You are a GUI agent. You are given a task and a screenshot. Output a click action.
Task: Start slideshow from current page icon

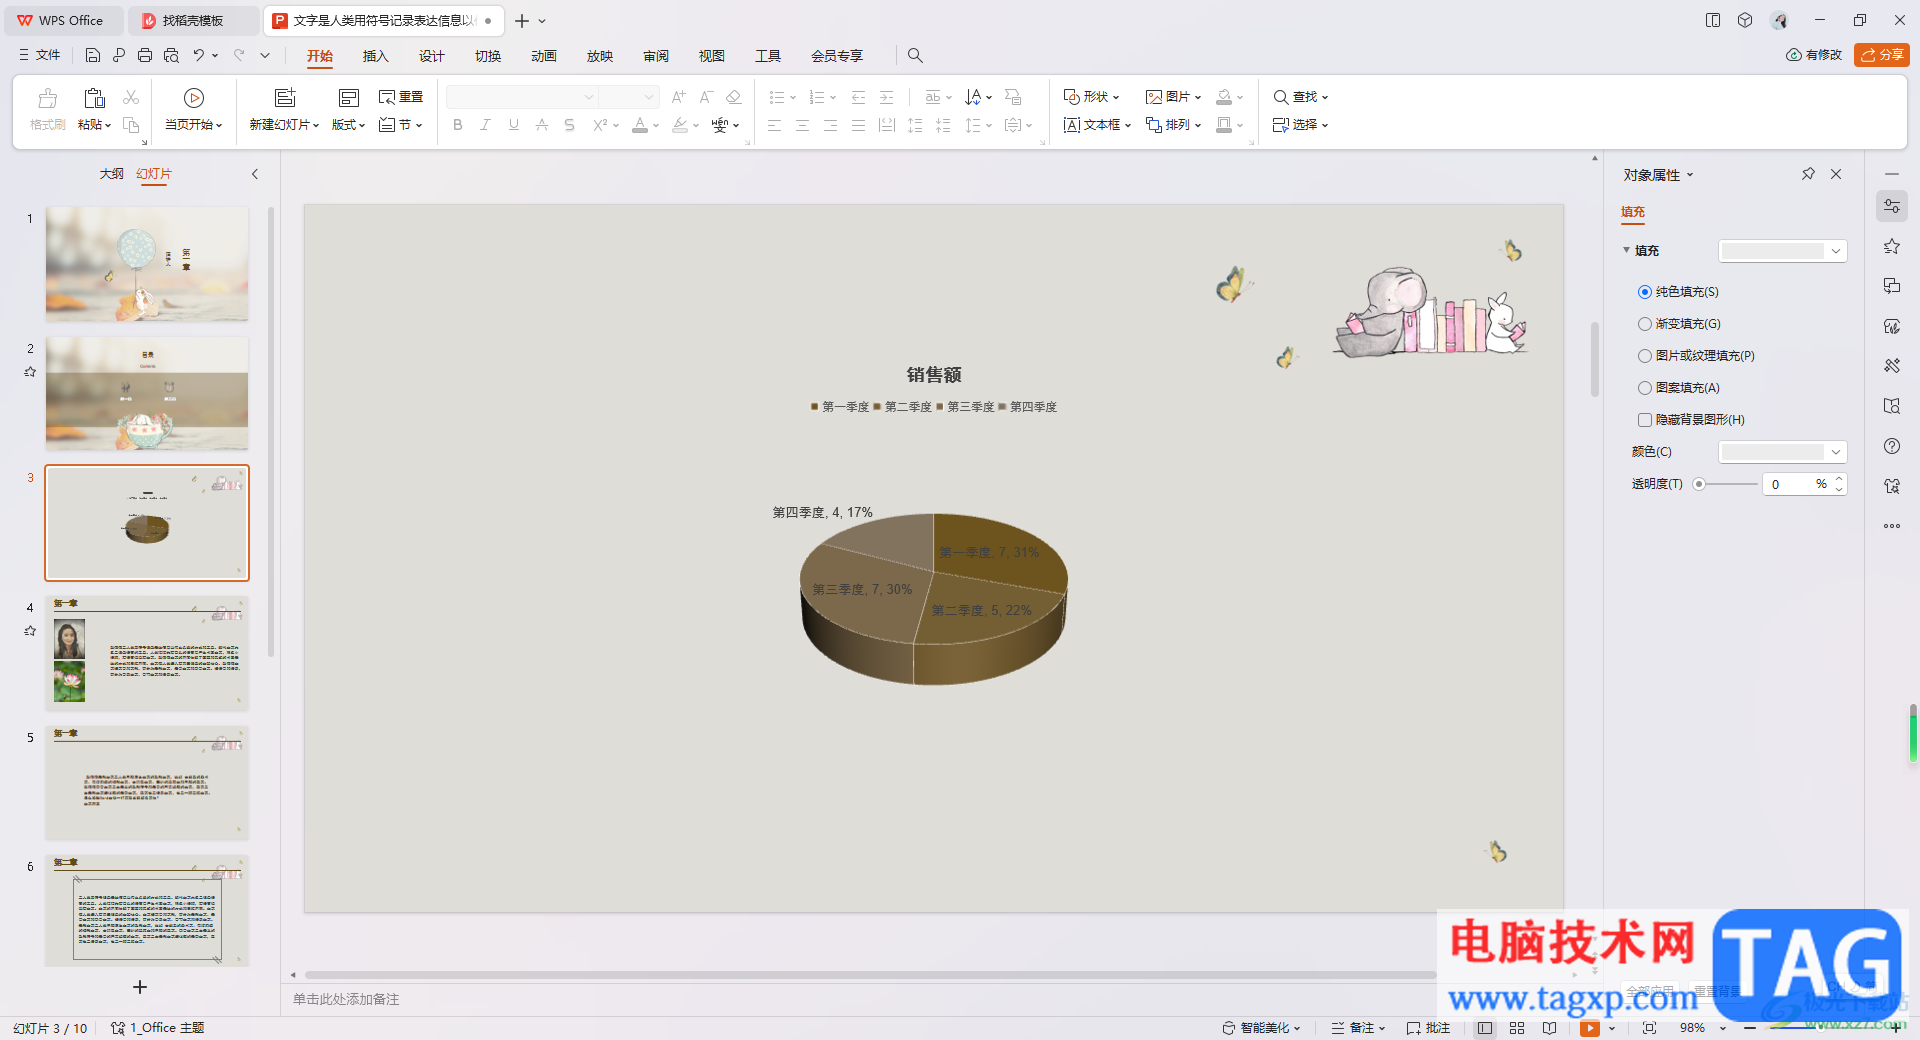(194, 98)
